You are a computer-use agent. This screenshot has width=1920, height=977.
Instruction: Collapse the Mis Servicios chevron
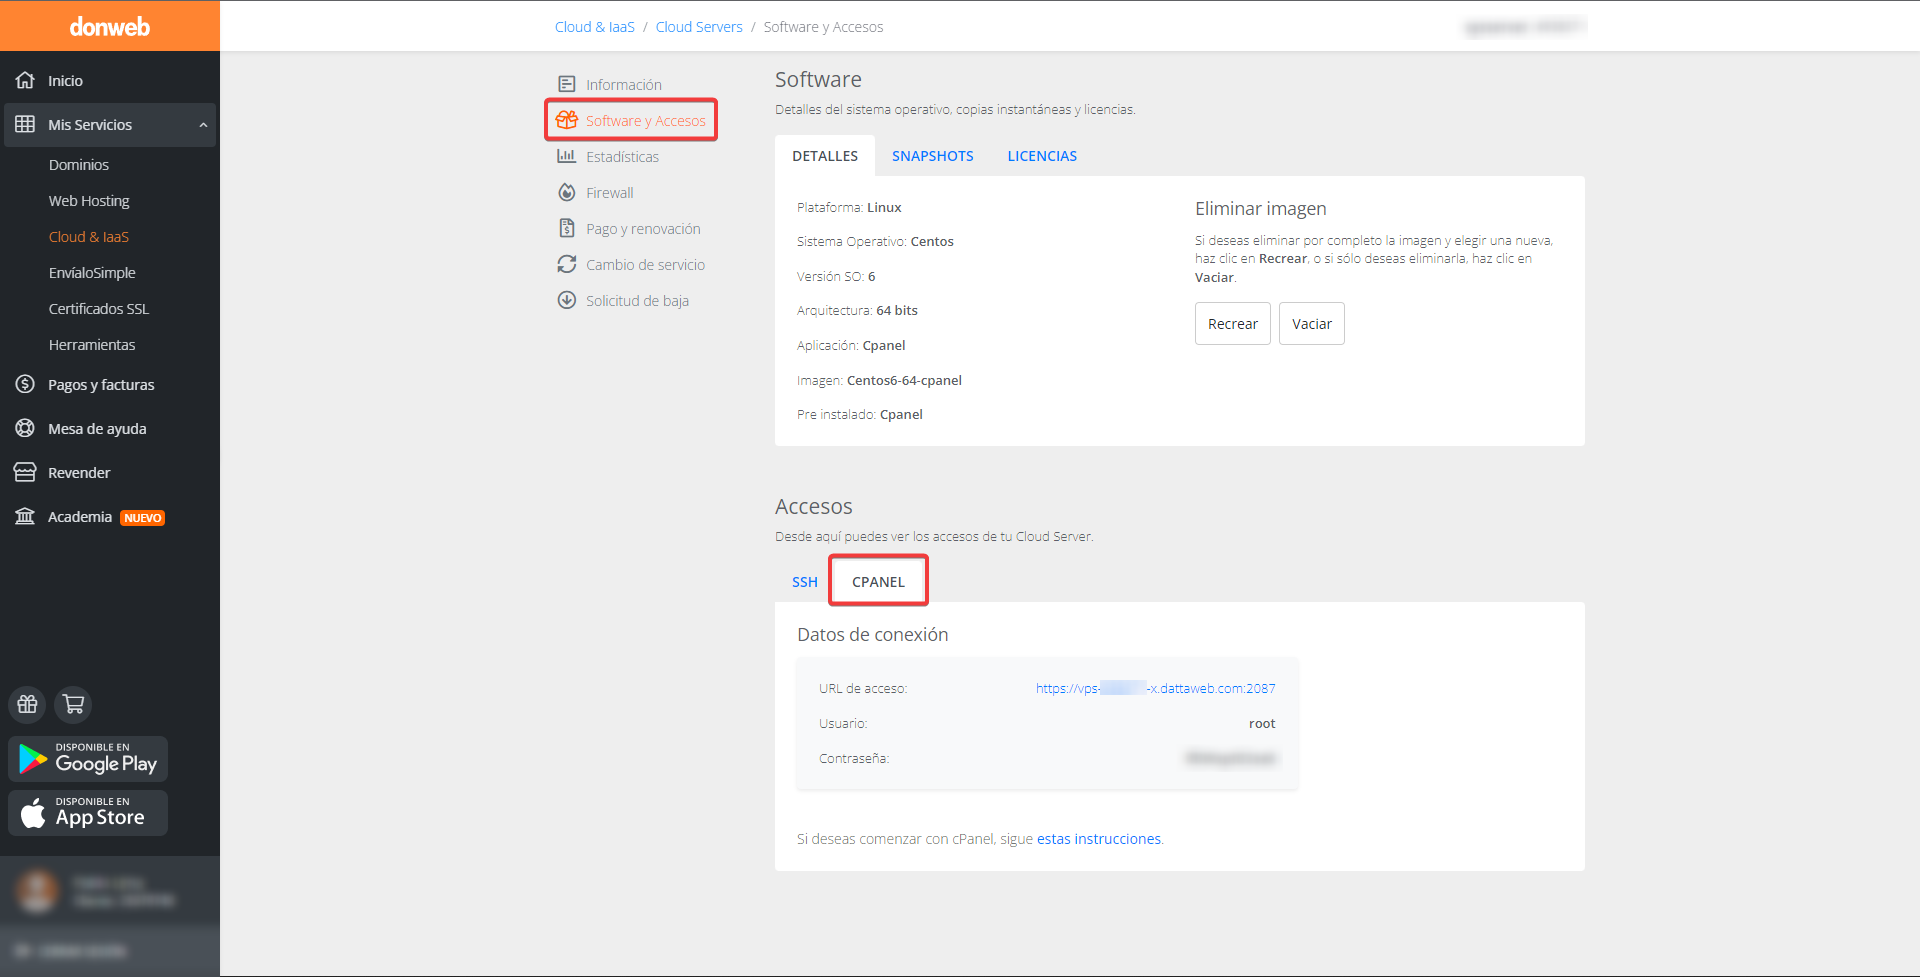(x=203, y=125)
